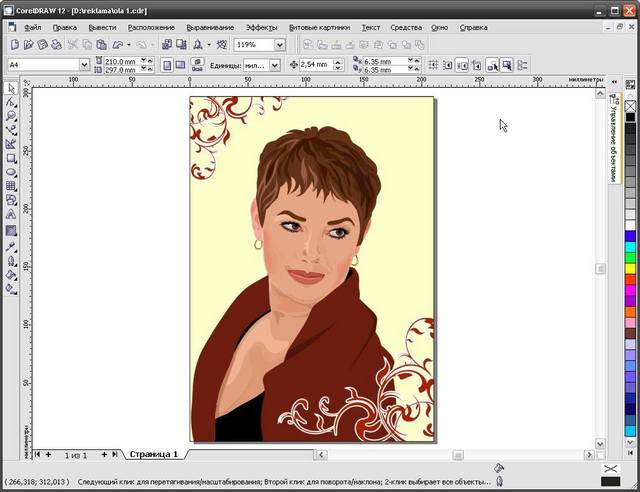Screen dimensions: 640x492
Task: Select the Shape tool
Action: point(11,102)
